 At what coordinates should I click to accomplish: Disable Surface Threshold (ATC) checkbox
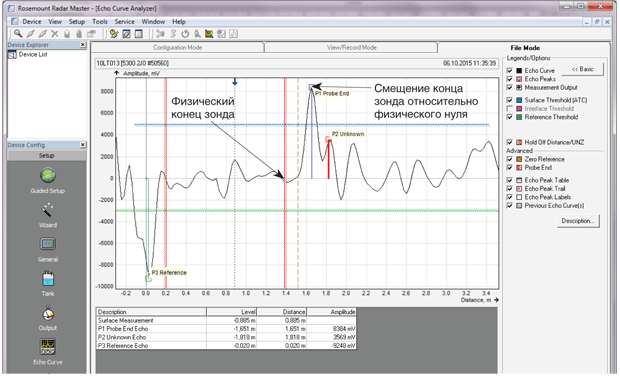510,100
